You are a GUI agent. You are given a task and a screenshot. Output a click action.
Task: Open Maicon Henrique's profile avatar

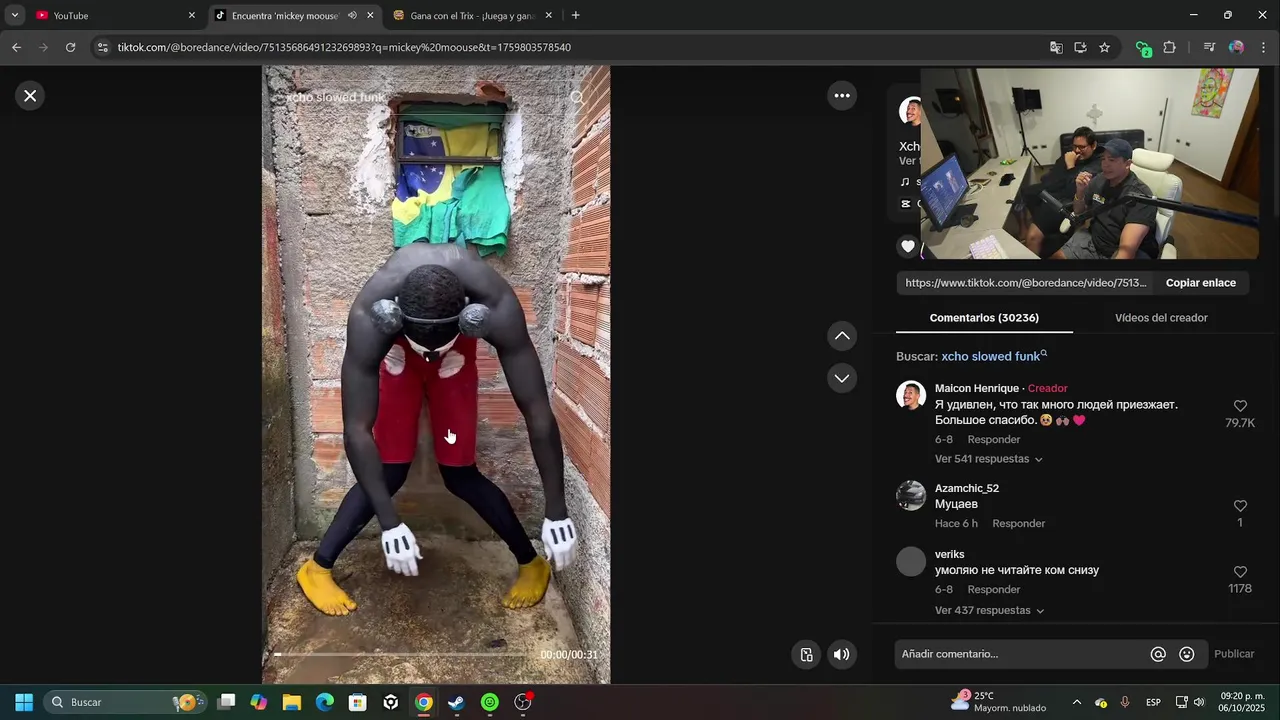pyautogui.click(x=911, y=396)
